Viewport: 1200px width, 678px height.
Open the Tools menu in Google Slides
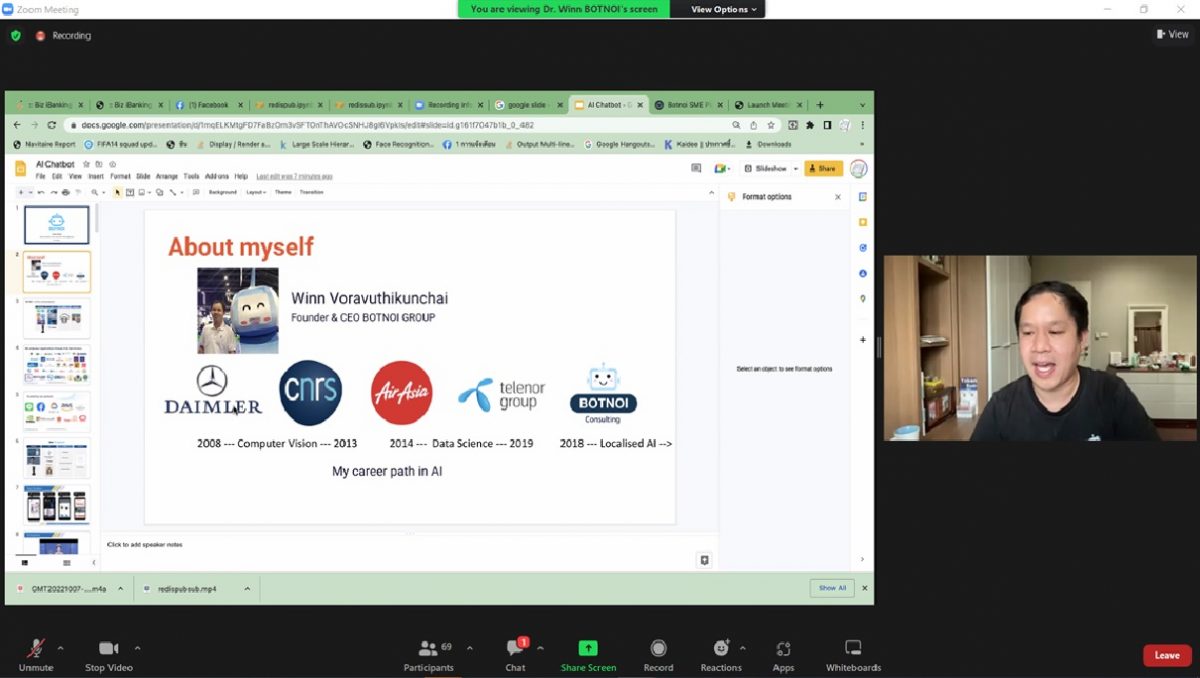(191, 176)
